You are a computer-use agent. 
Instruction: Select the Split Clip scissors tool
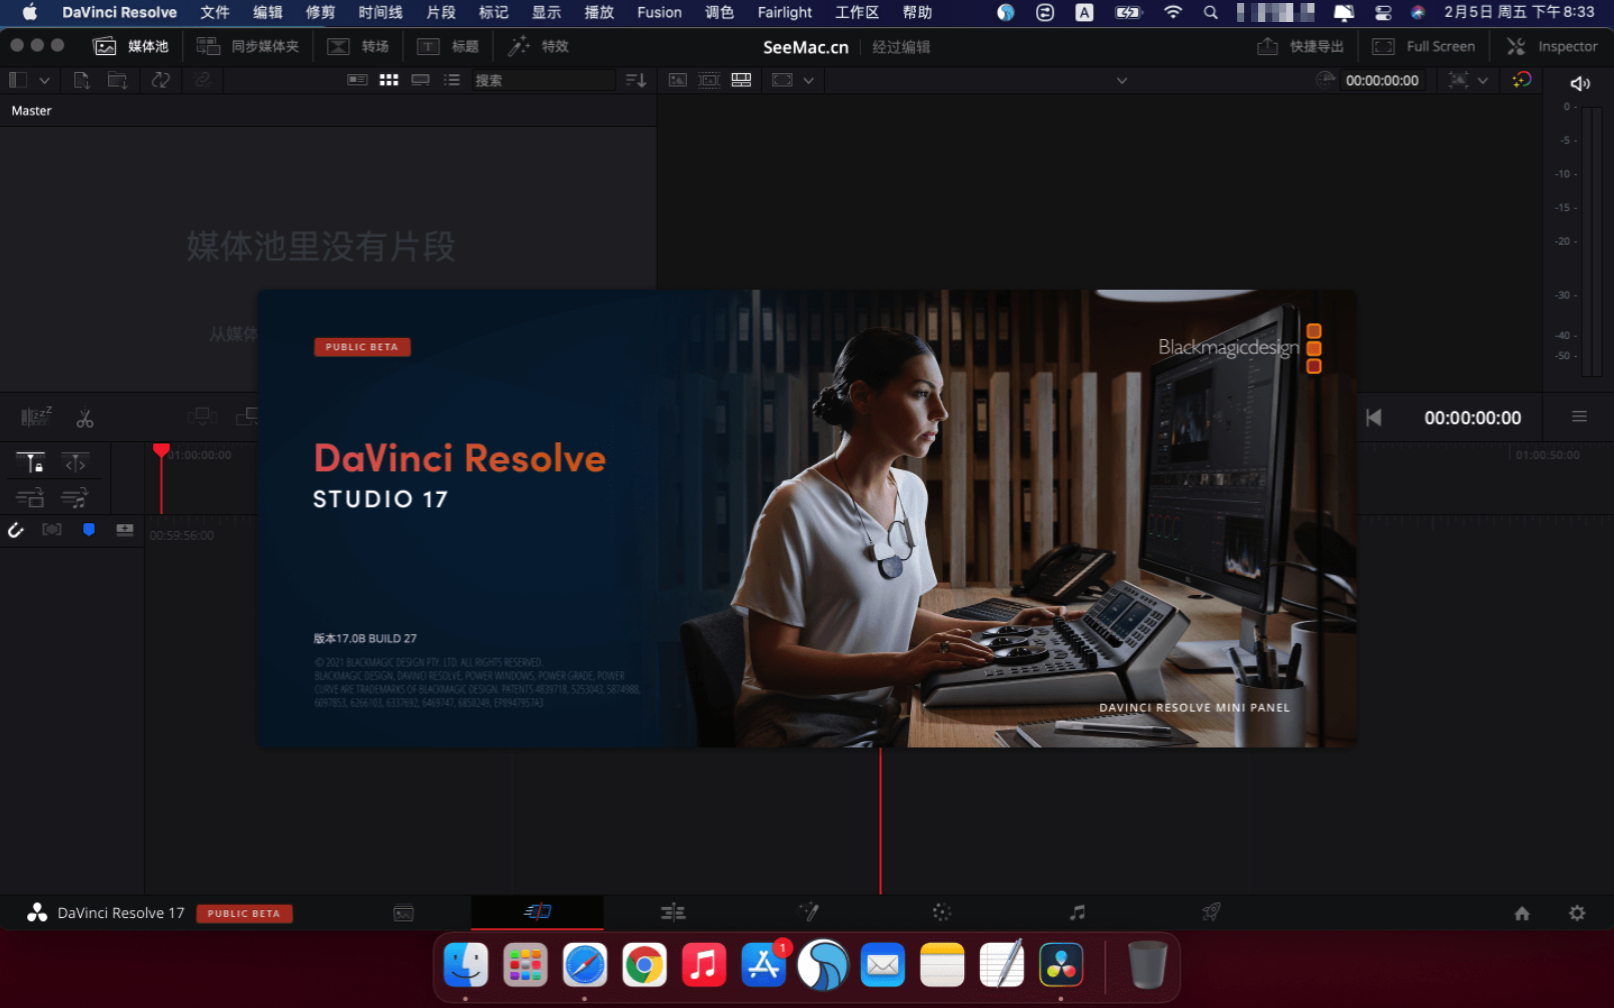85,419
